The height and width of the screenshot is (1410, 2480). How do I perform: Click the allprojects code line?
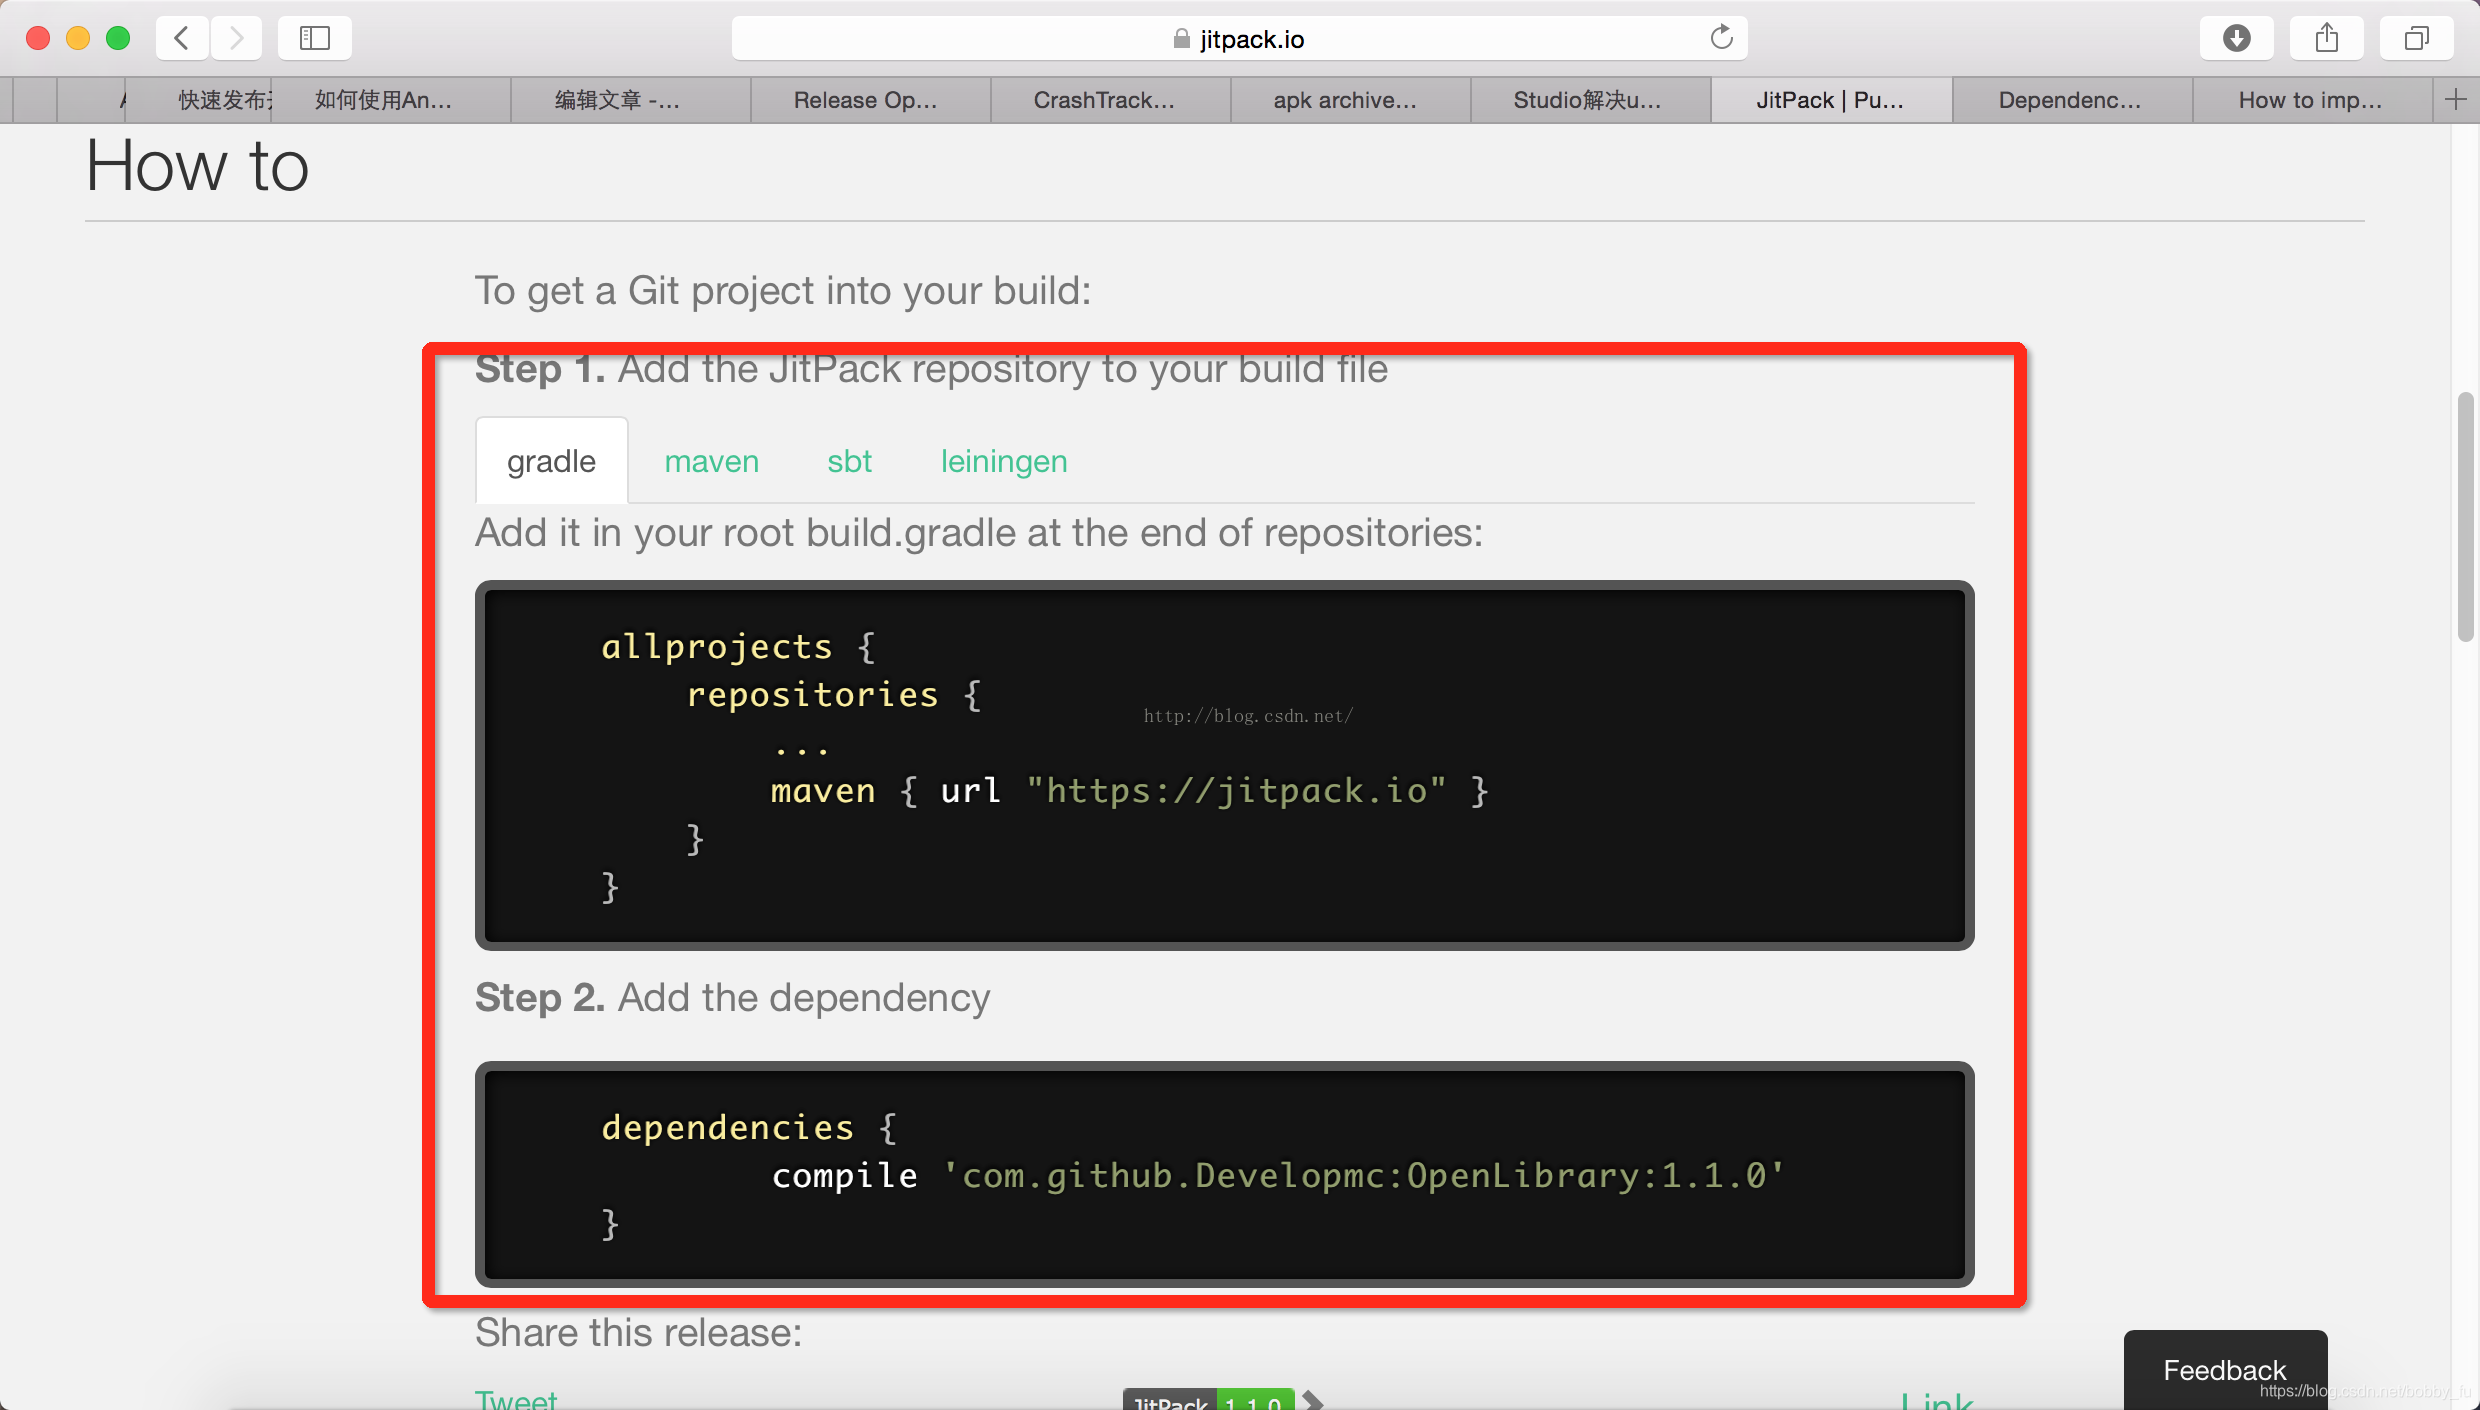[738, 647]
